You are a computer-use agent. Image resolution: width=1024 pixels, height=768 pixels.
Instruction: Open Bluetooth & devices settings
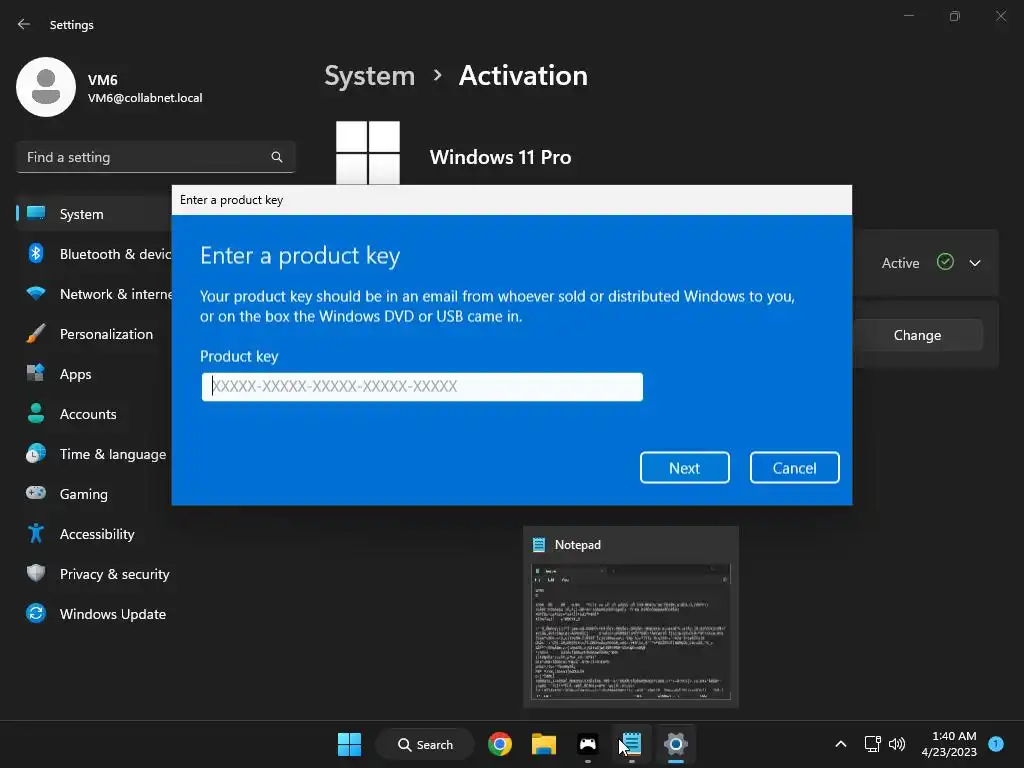95,254
